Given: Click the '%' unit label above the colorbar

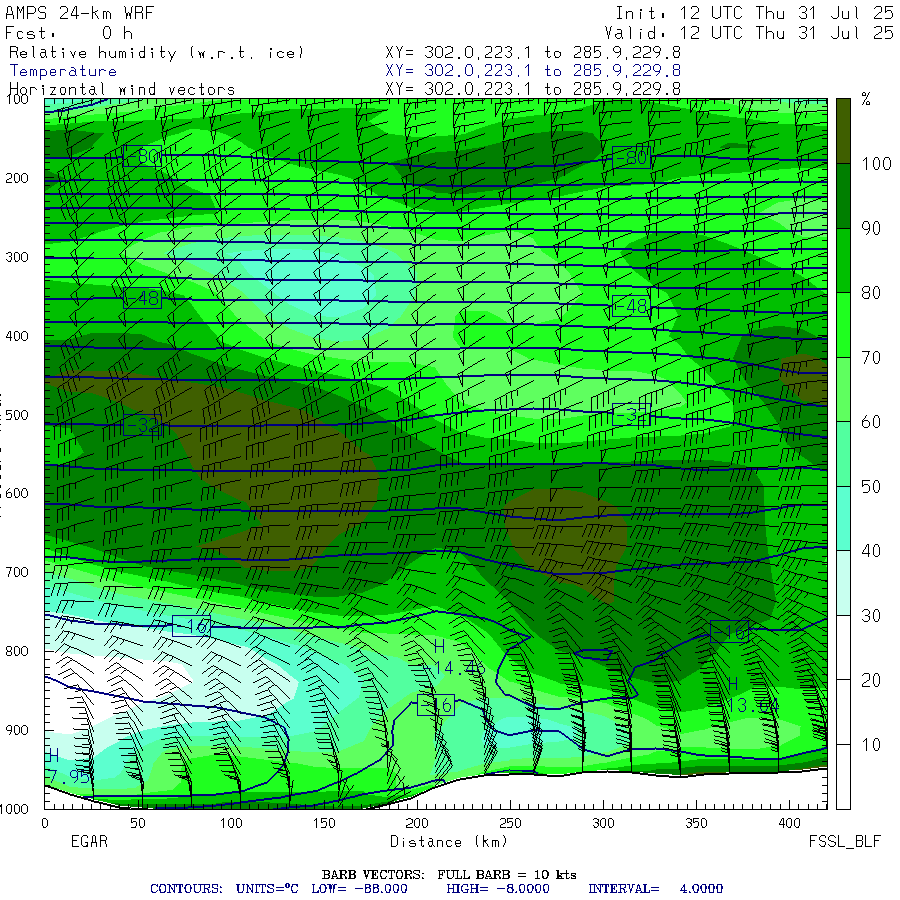Looking at the screenshot, I should (x=866, y=99).
